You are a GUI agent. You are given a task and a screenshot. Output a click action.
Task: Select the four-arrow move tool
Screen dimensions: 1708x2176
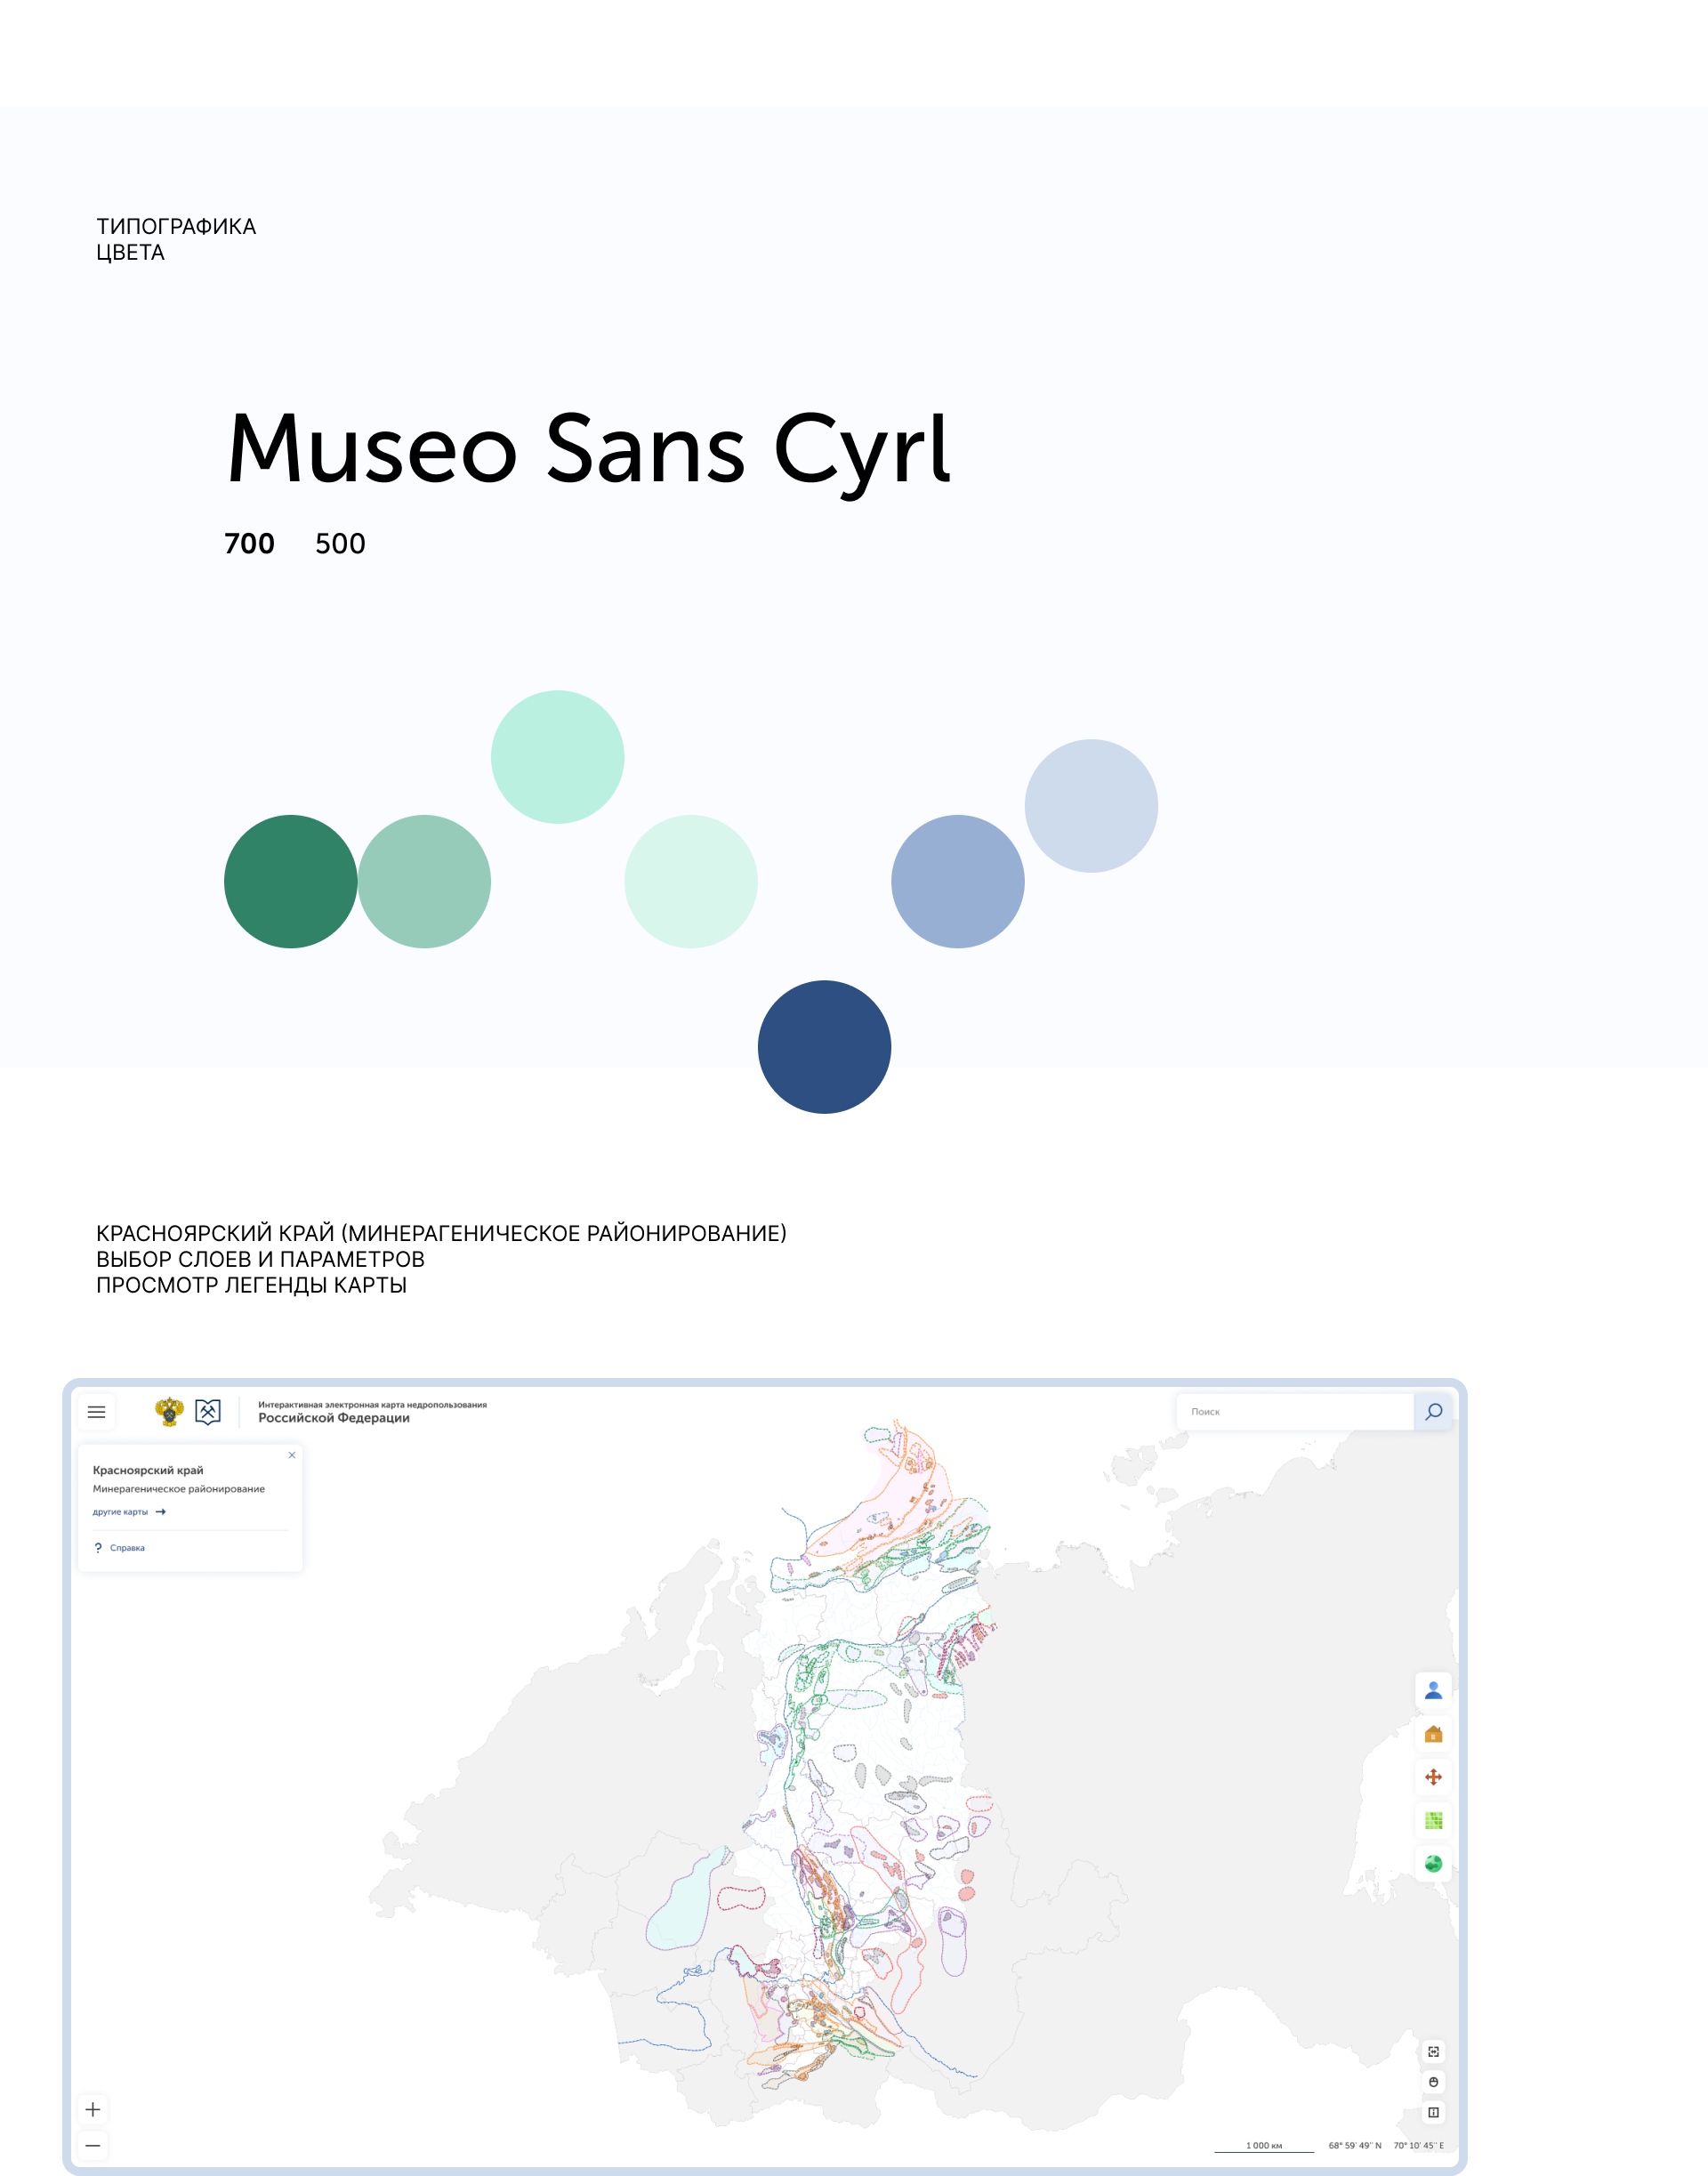click(1433, 1777)
